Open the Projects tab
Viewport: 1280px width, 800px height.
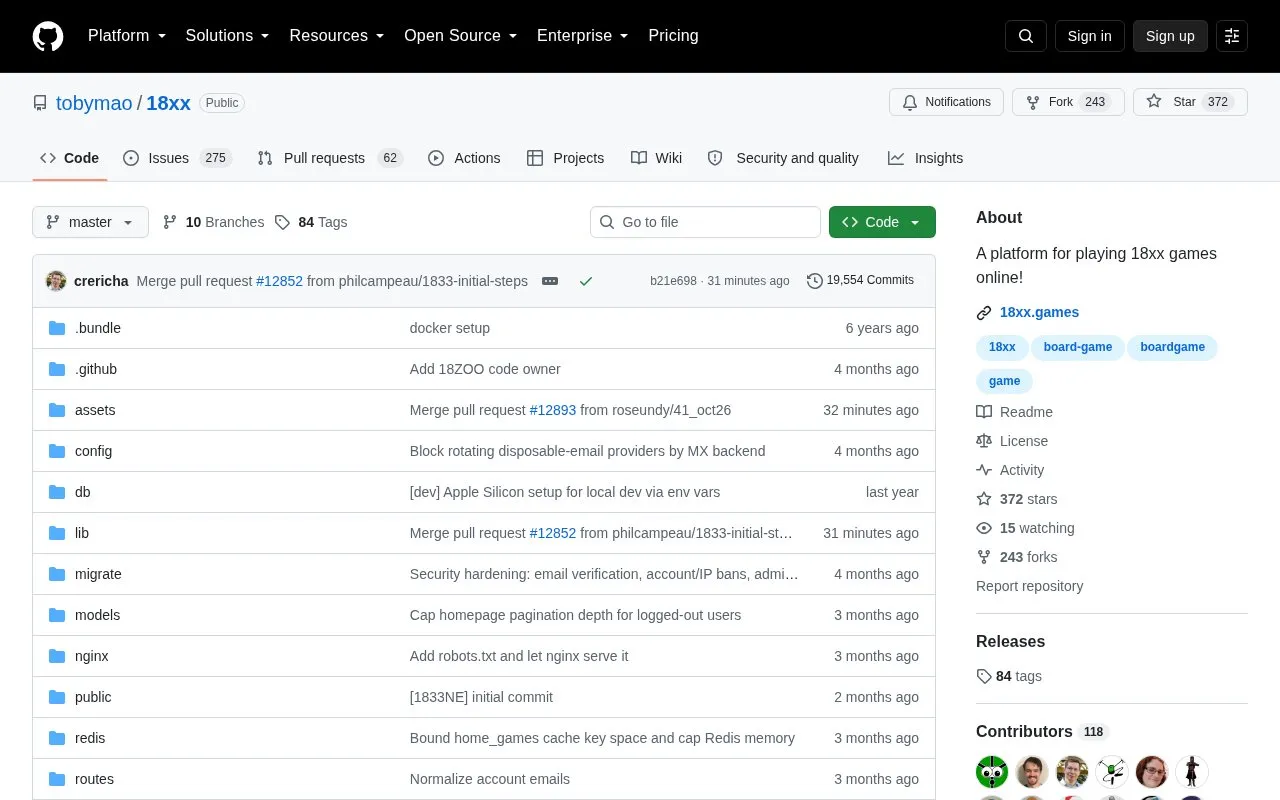(x=566, y=158)
